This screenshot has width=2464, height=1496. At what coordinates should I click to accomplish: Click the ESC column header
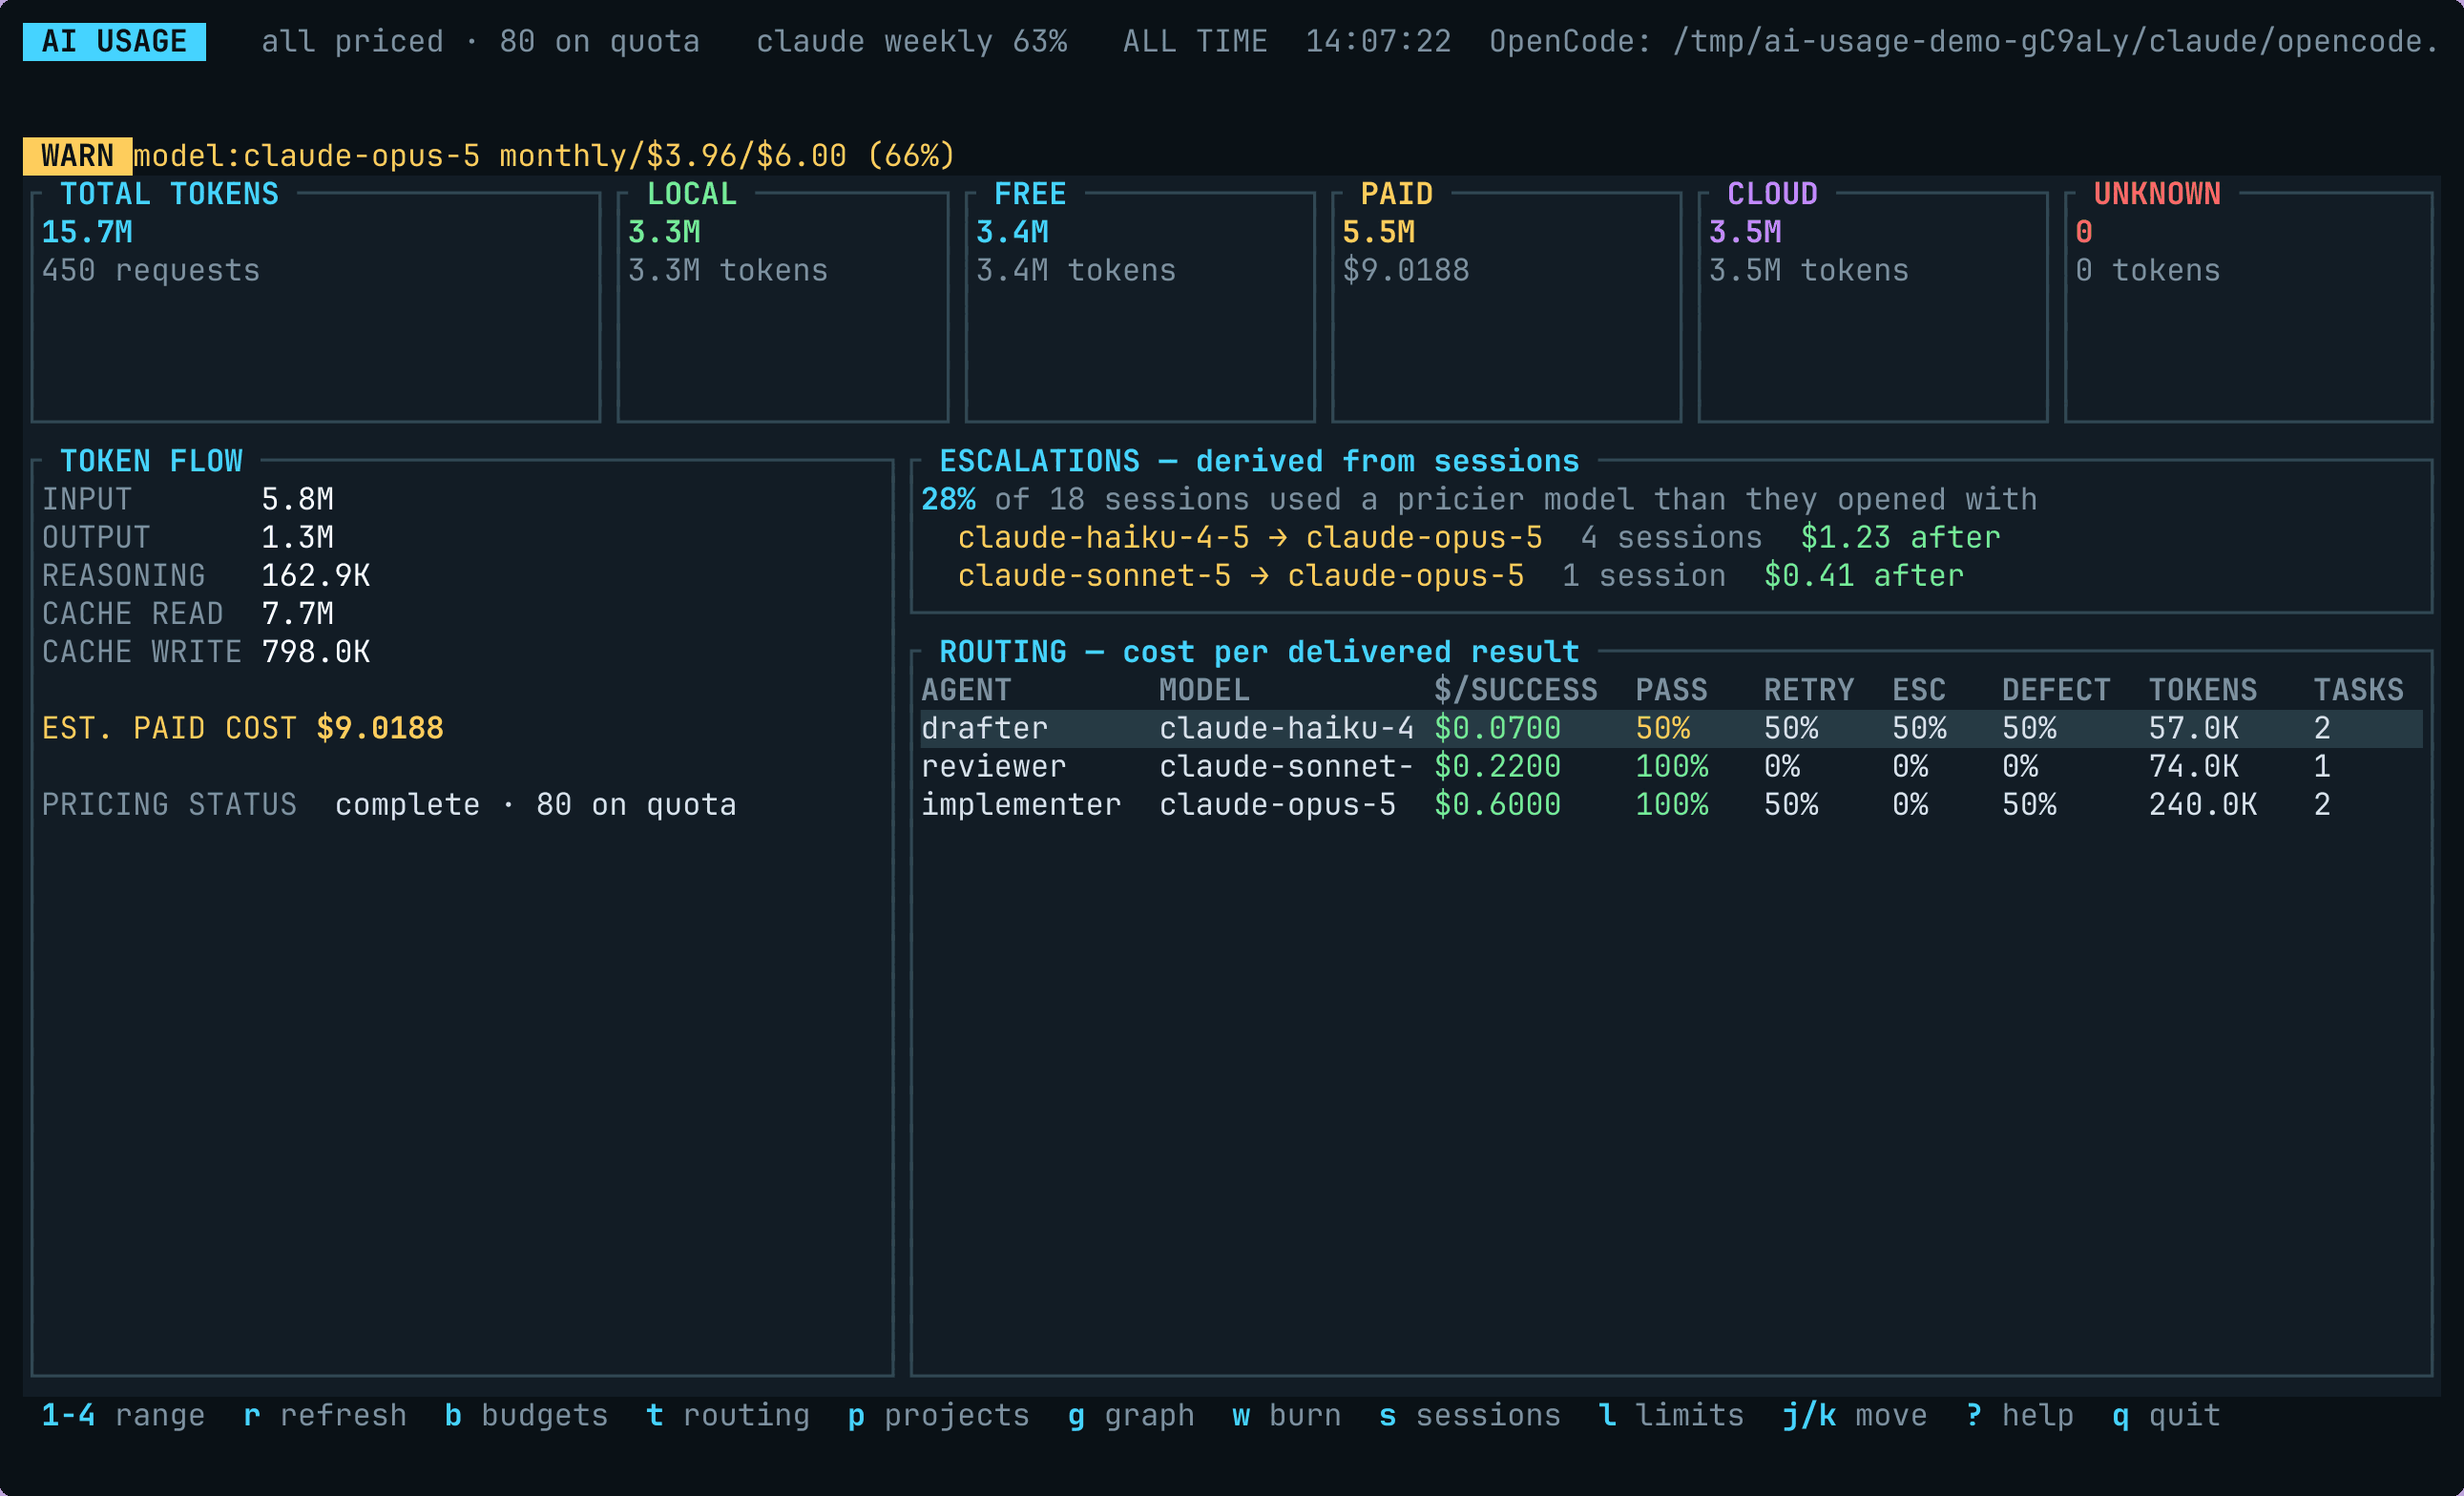(x=1919, y=690)
